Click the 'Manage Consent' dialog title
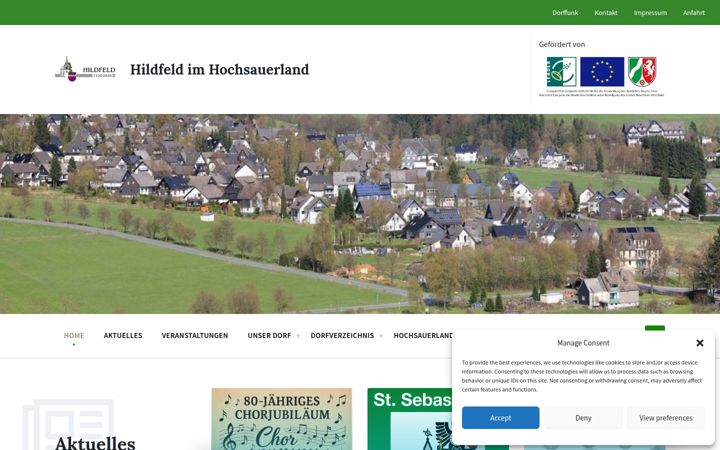The image size is (720, 450). [x=583, y=343]
